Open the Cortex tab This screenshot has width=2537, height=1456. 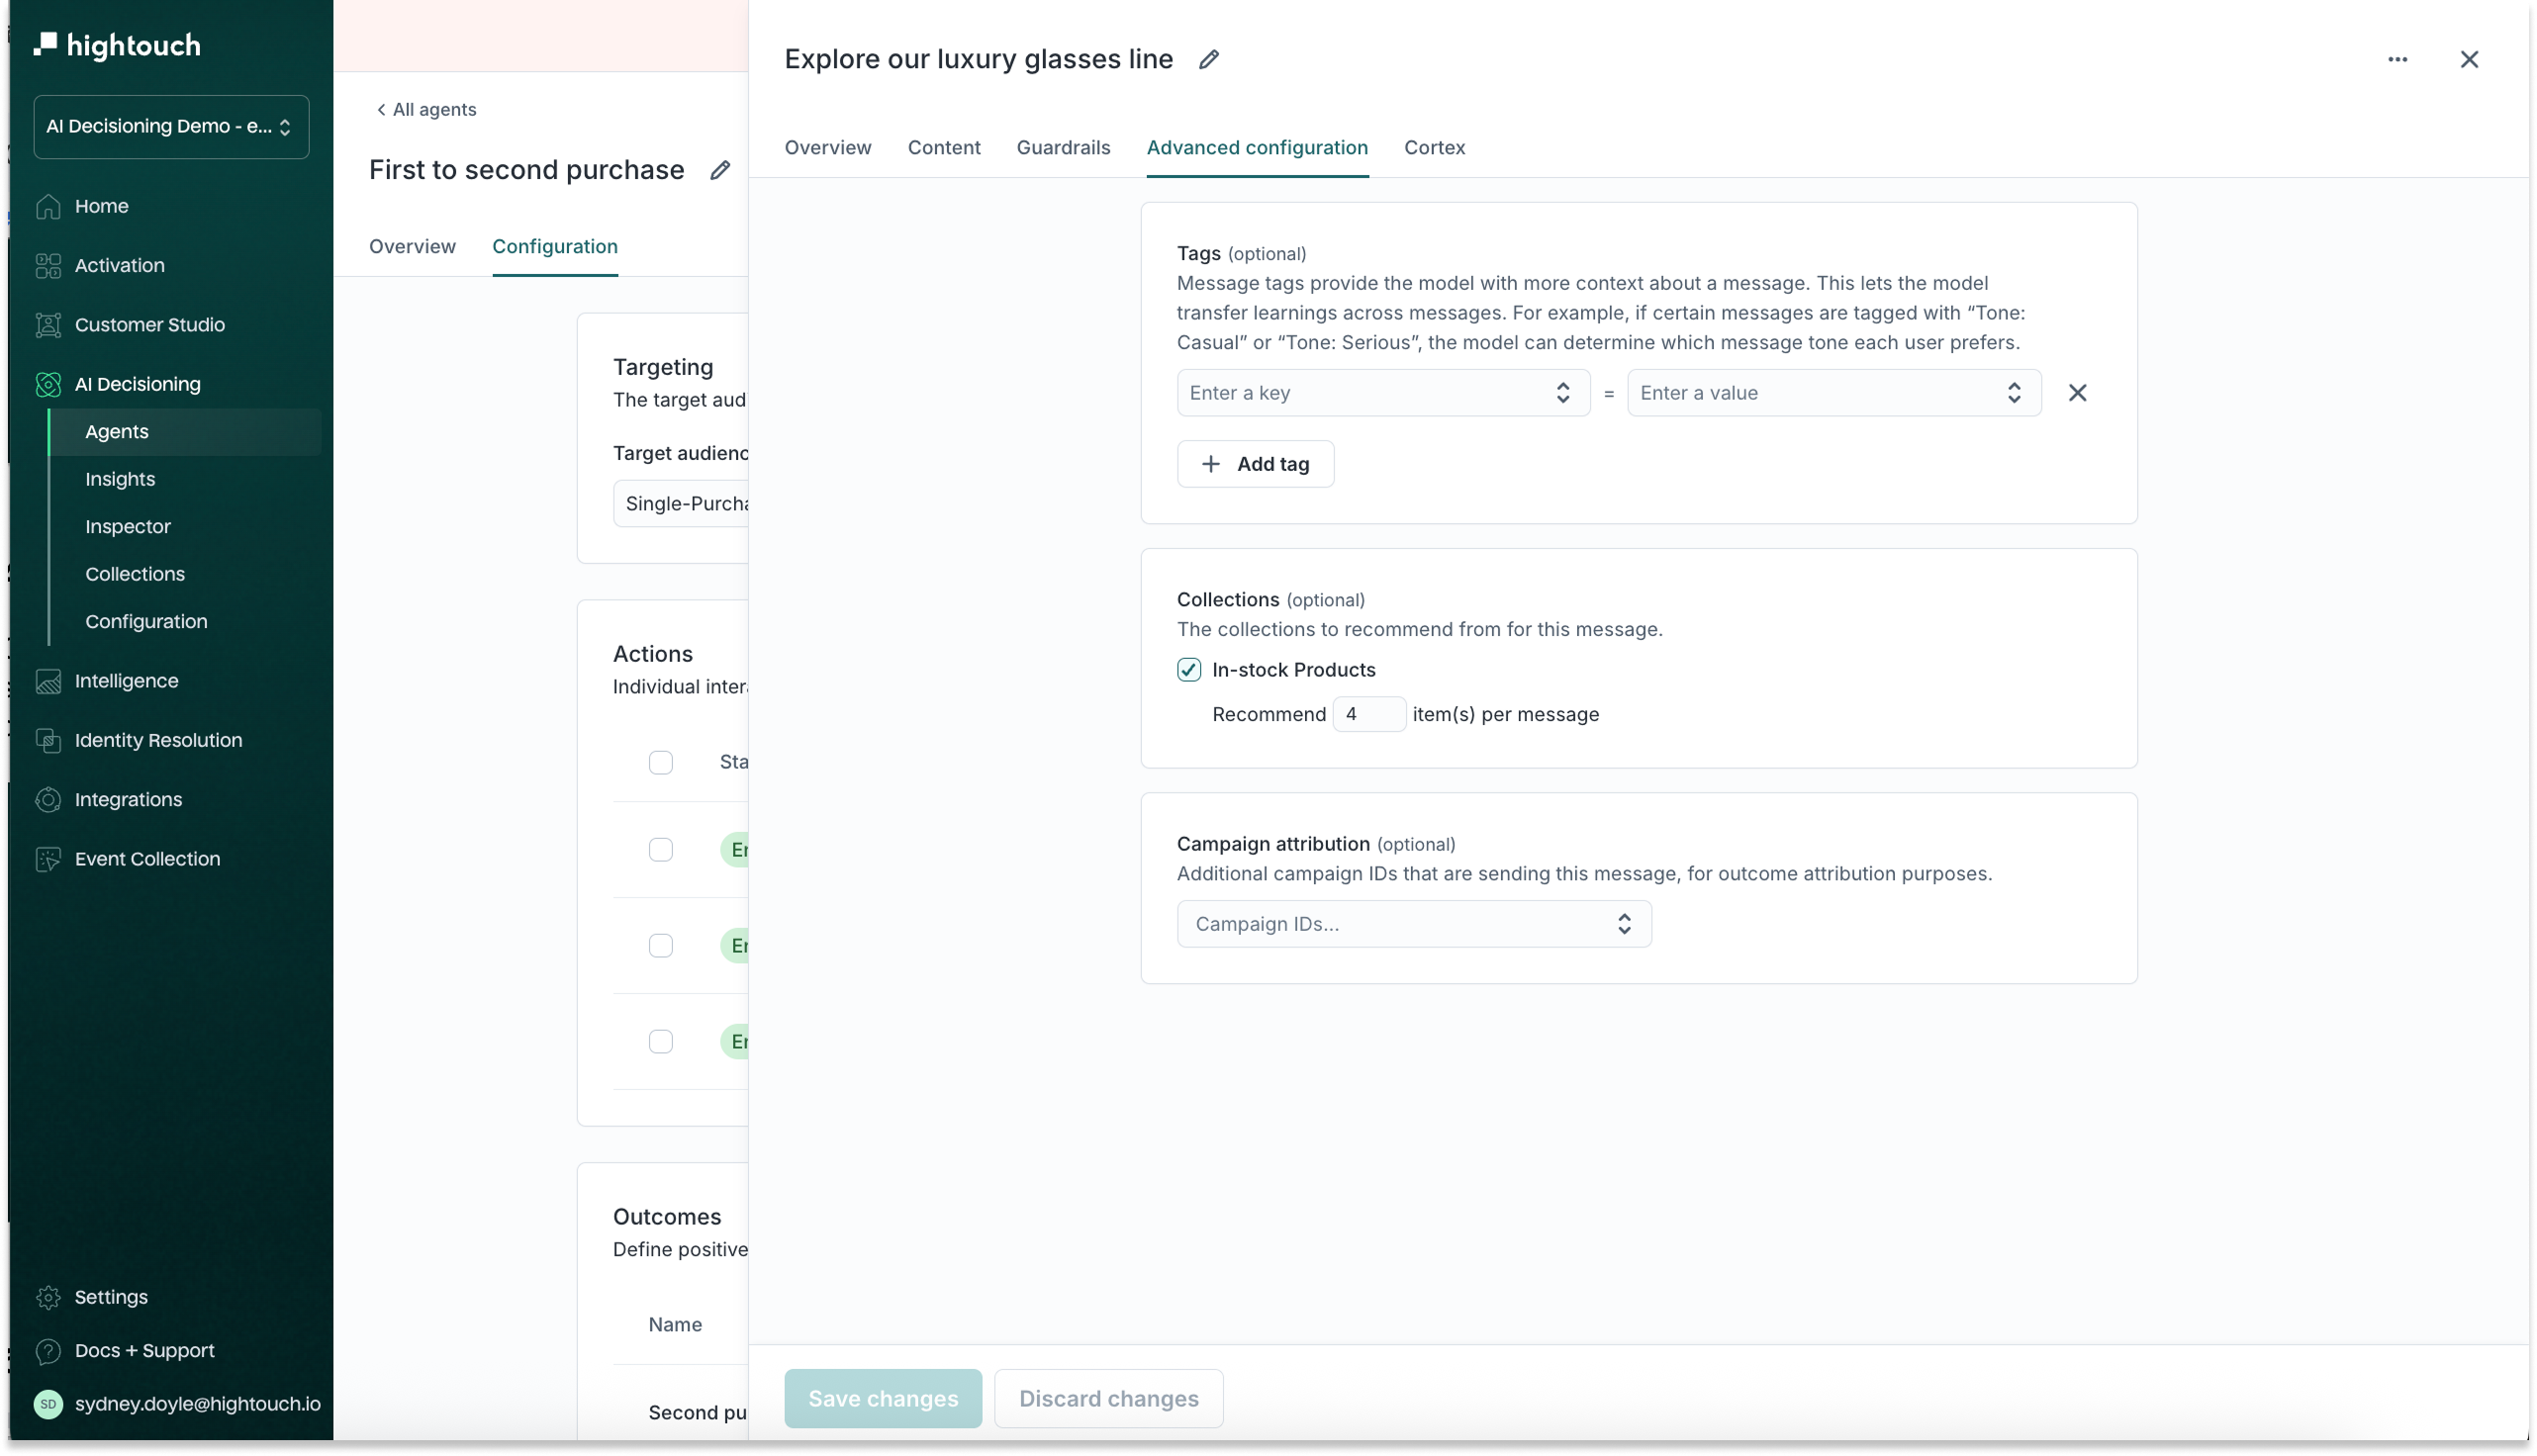(1434, 148)
